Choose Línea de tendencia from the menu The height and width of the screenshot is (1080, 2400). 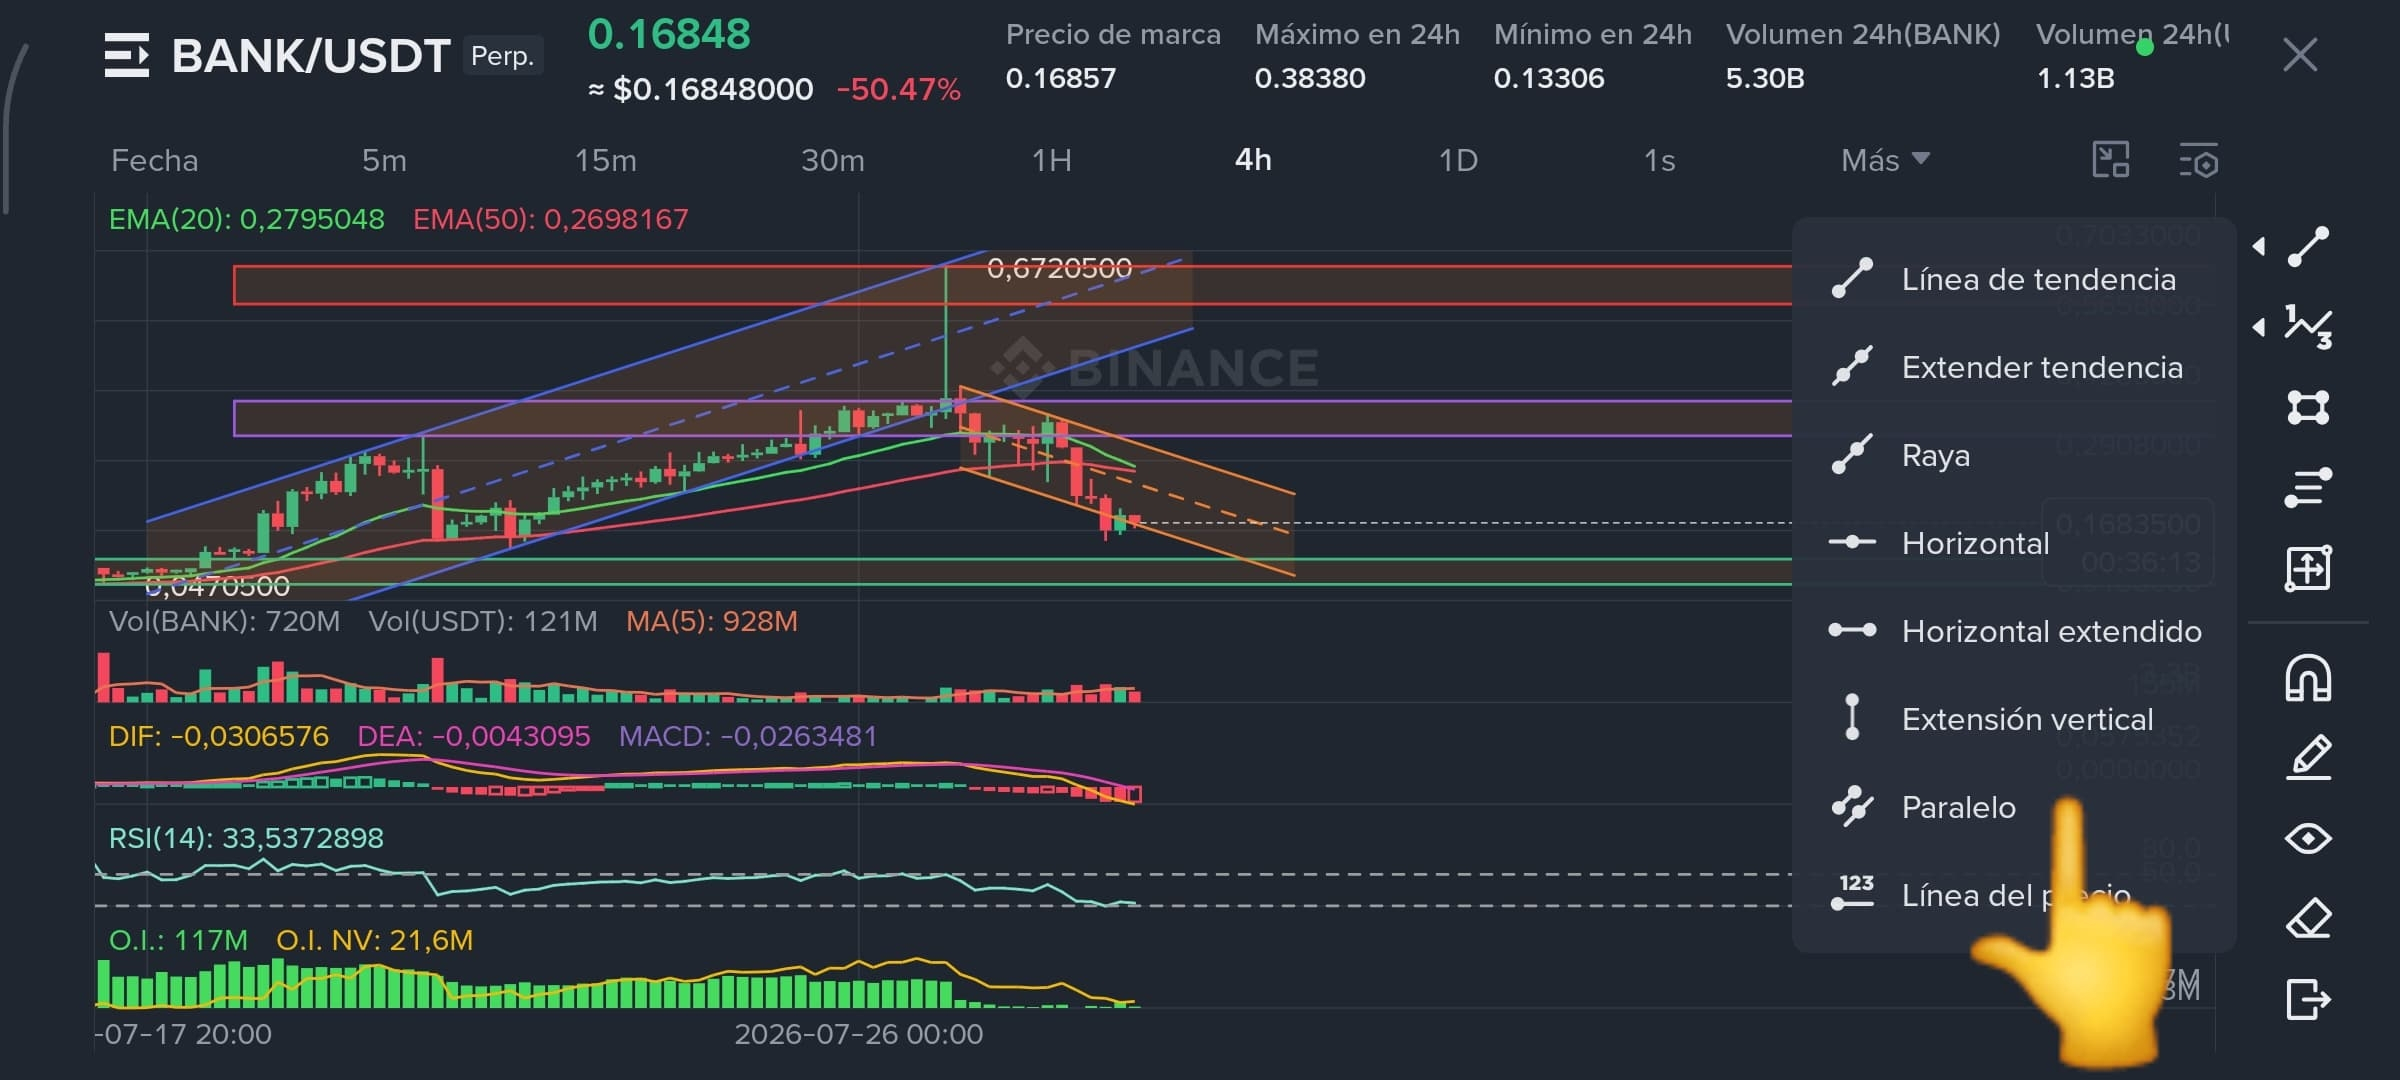2015,279
